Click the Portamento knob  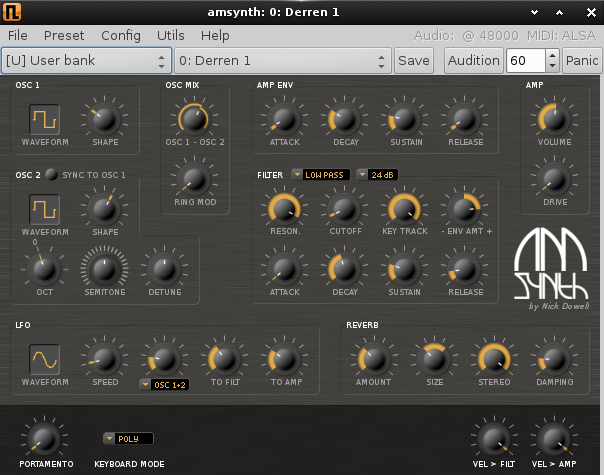point(45,439)
